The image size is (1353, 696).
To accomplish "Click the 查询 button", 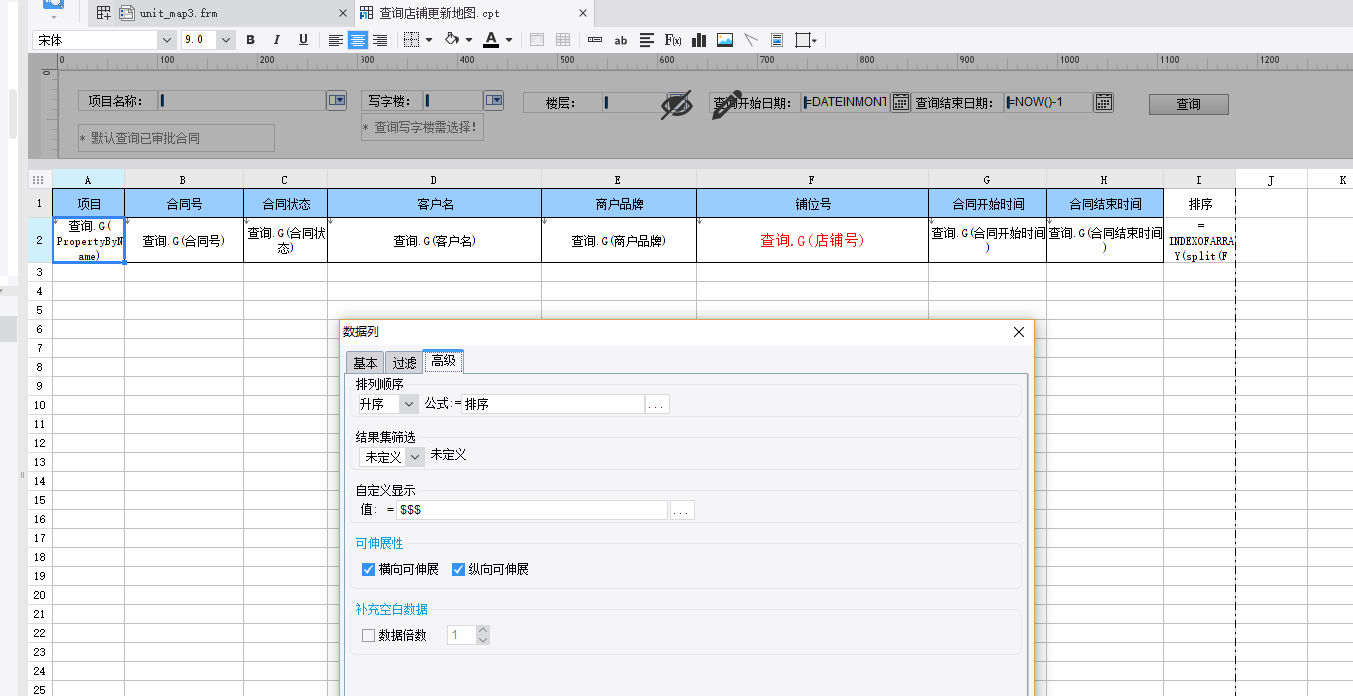I will (x=1188, y=104).
